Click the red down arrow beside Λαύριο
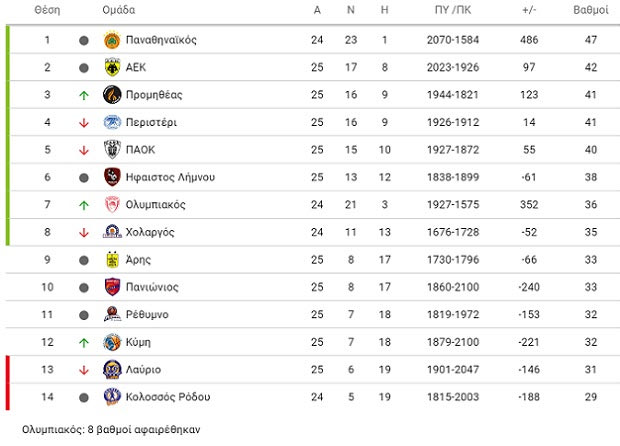620x446 pixels. [x=83, y=370]
